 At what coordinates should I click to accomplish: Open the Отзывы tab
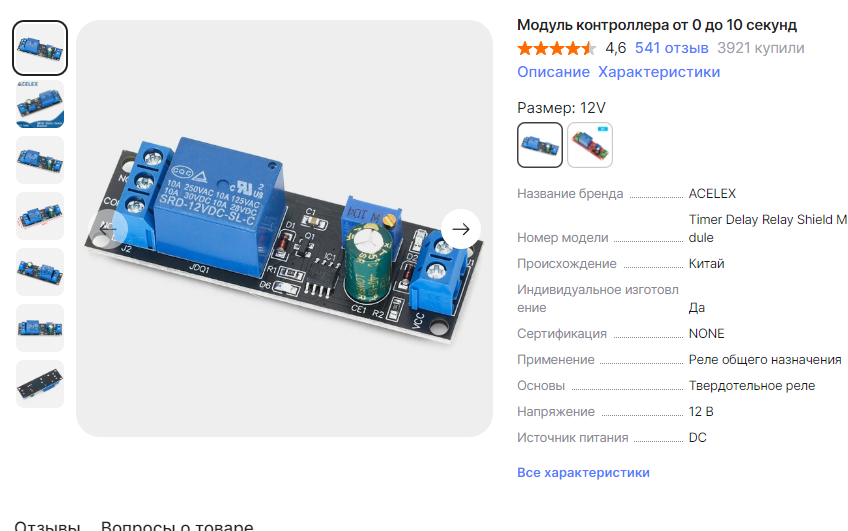(x=47, y=526)
